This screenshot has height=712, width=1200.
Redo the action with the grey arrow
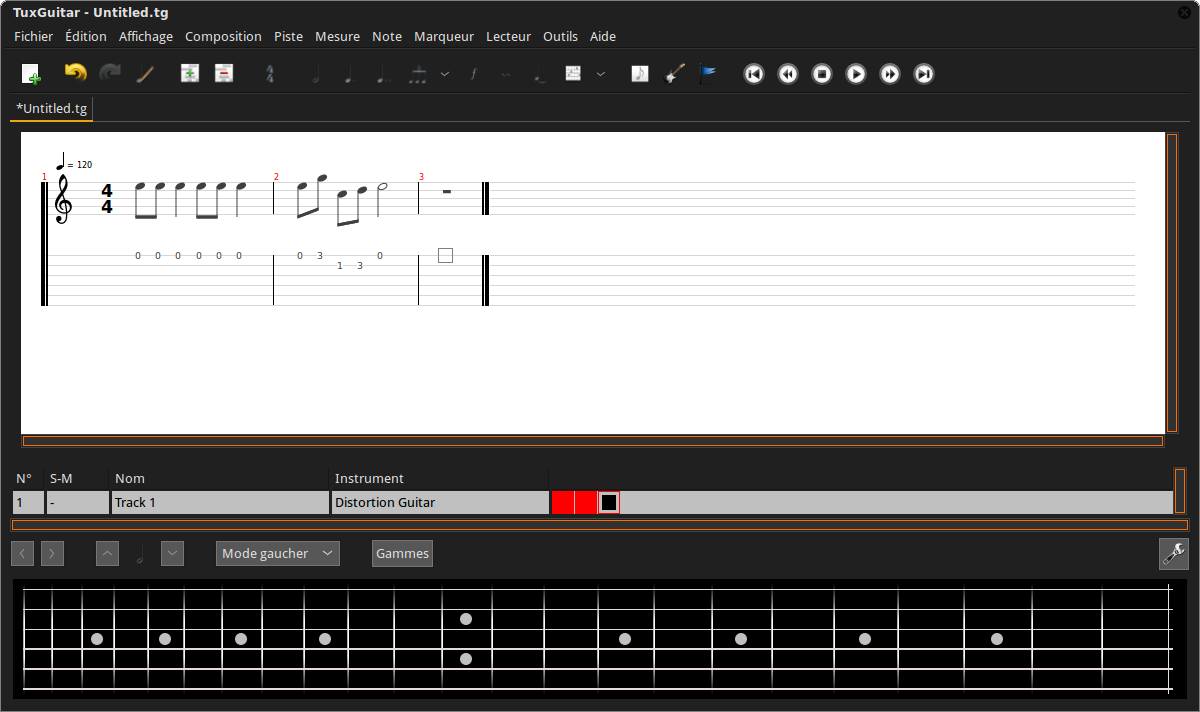click(109, 73)
